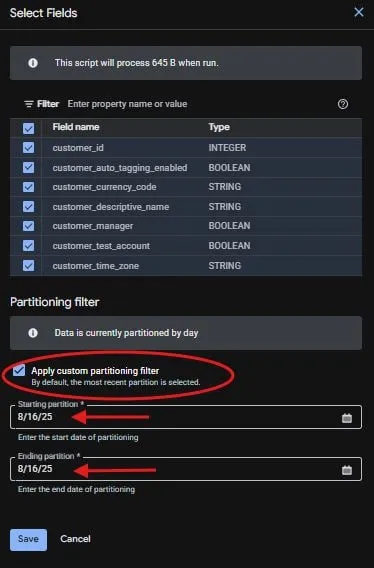Uncheck the customer_id field

point(29,147)
